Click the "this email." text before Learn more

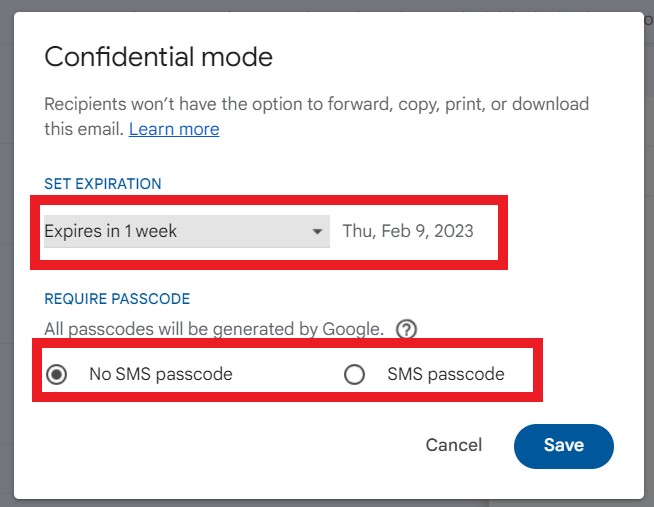pos(84,129)
